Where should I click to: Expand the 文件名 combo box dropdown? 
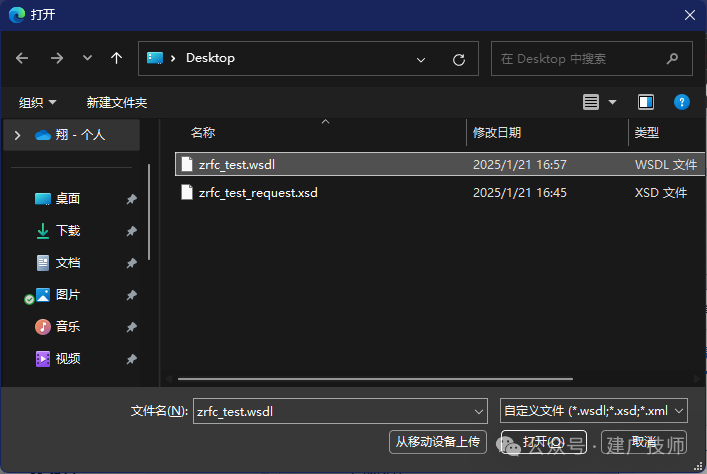pyautogui.click(x=478, y=411)
